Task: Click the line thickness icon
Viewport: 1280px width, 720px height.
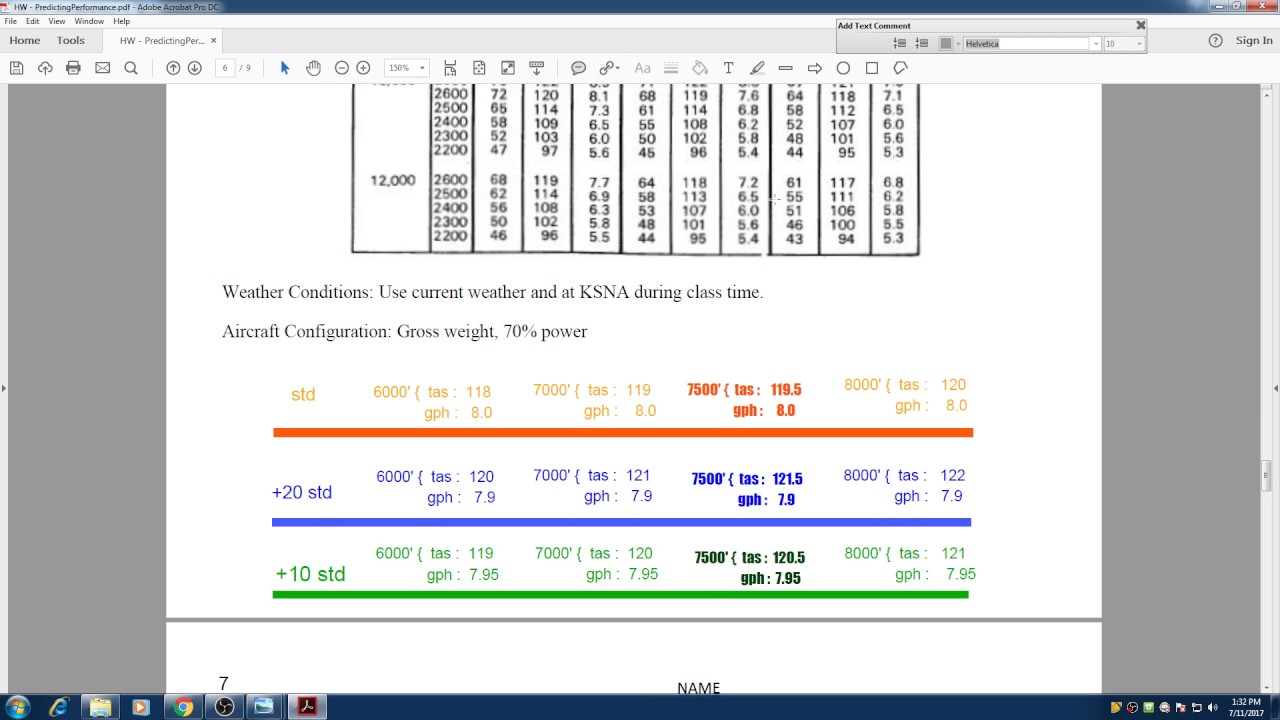Action: [x=671, y=68]
